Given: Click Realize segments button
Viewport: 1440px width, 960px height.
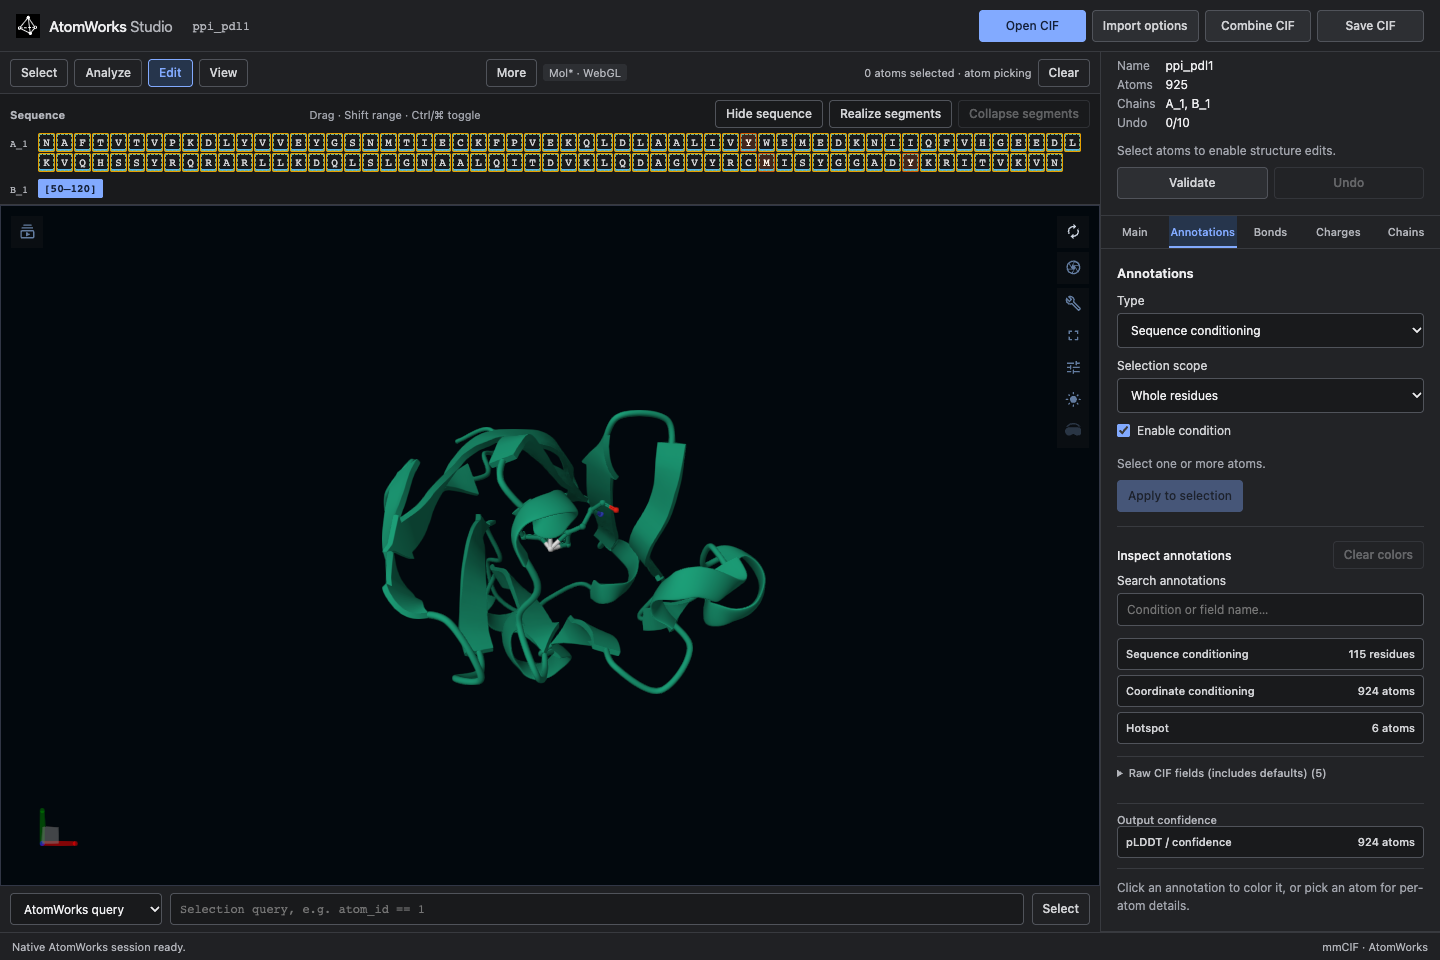Looking at the screenshot, I should coord(890,114).
